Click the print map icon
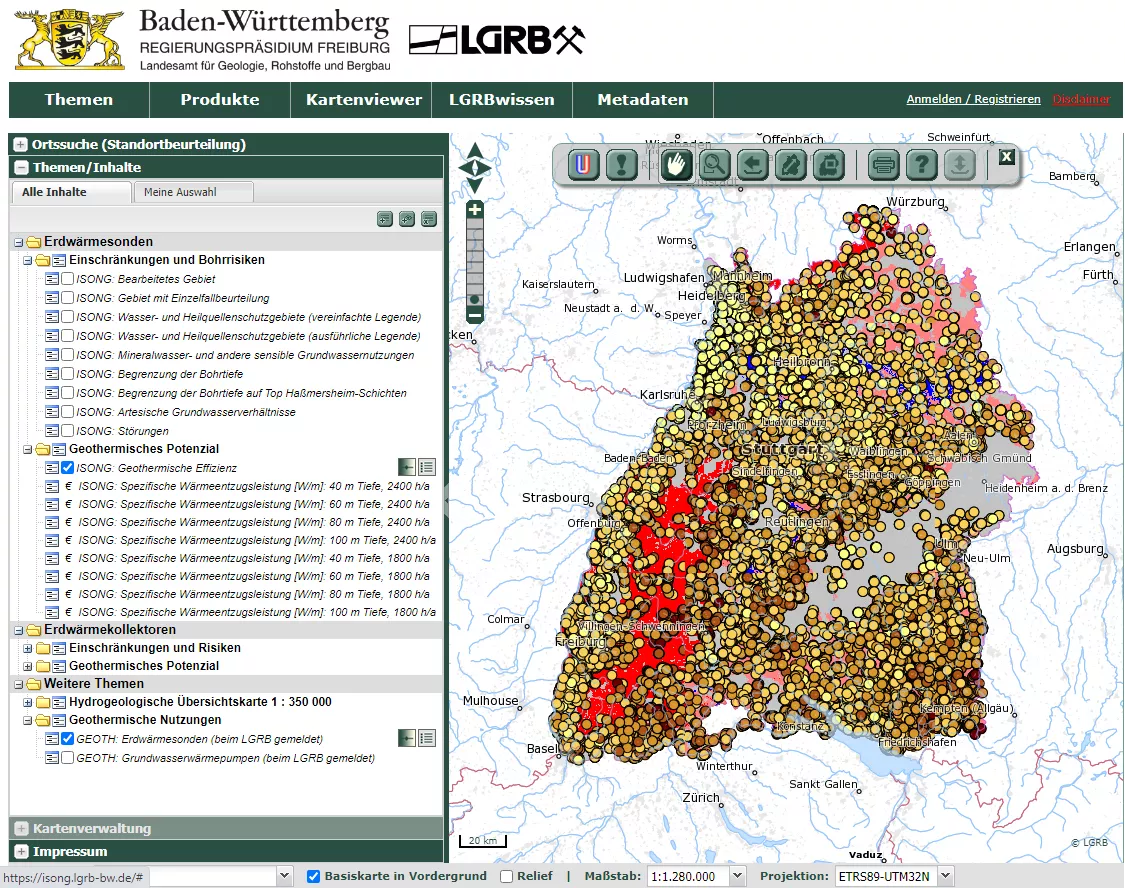Image resolution: width=1125 pixels, height=888 pixels. pos(882,164)
